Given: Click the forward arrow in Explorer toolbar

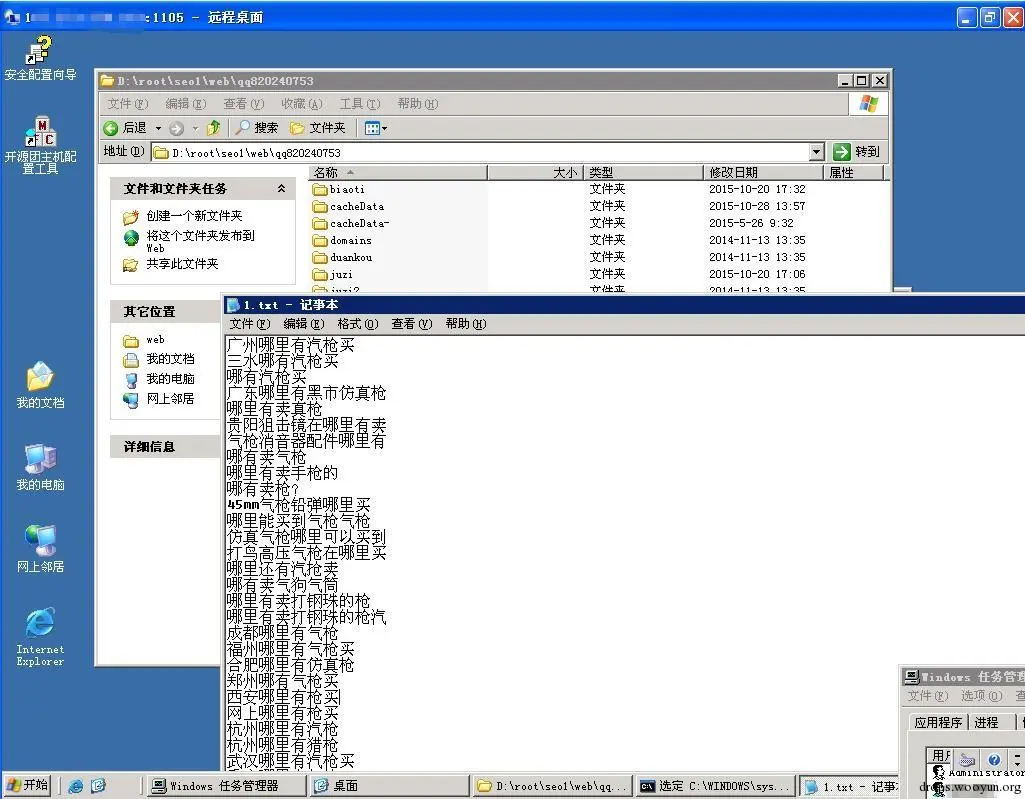Looking at the screenshot, I should (176, 128).
